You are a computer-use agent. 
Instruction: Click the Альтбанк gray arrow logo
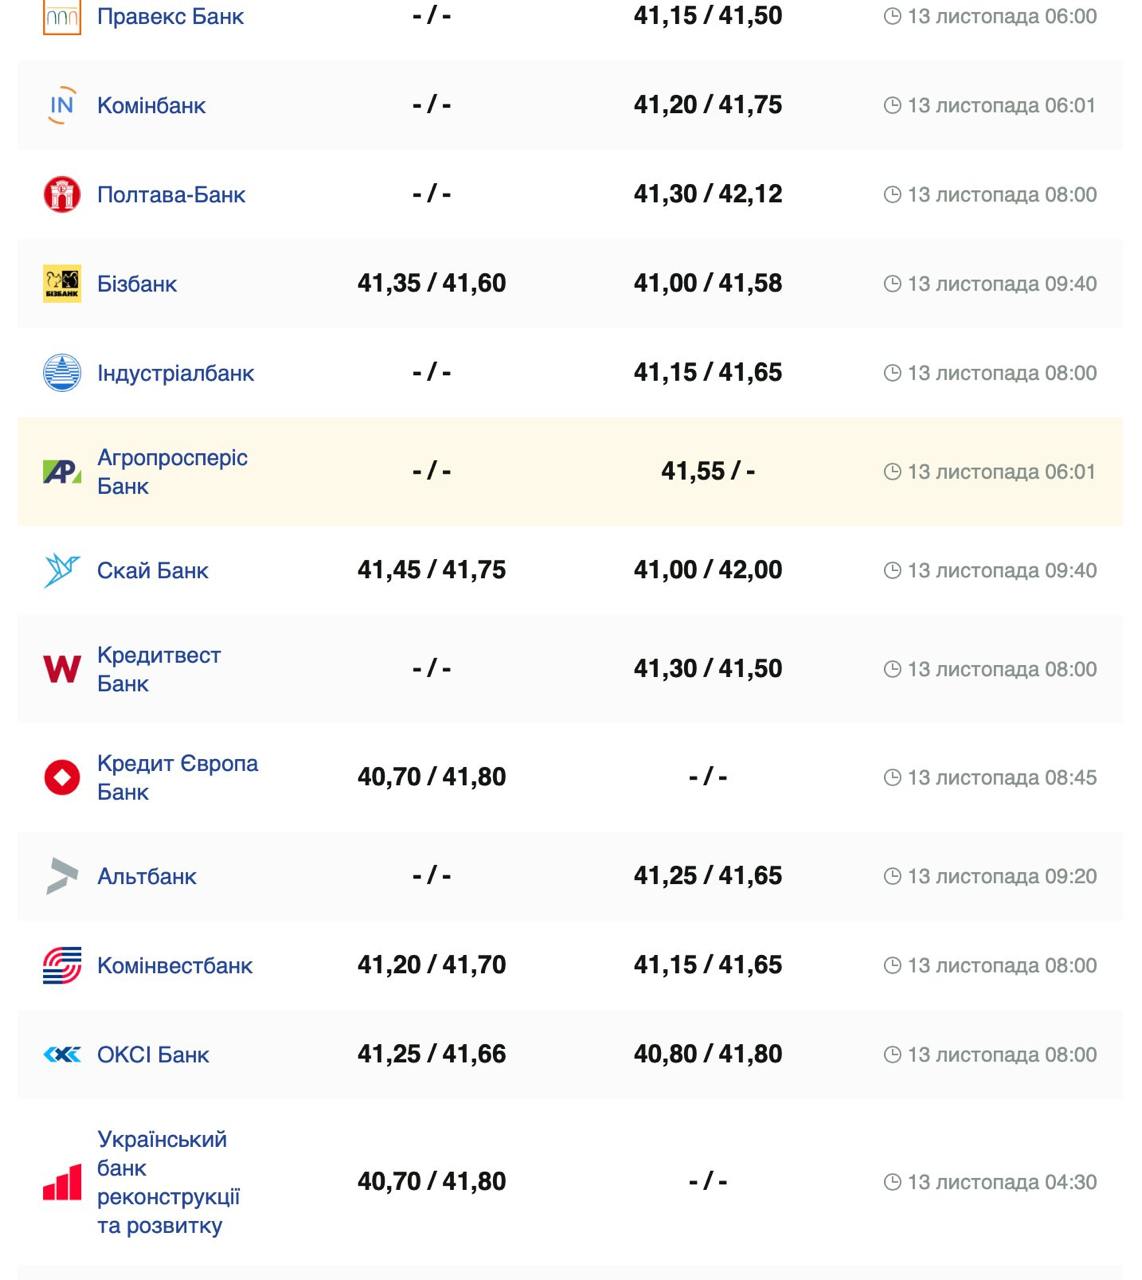point(62,876)
